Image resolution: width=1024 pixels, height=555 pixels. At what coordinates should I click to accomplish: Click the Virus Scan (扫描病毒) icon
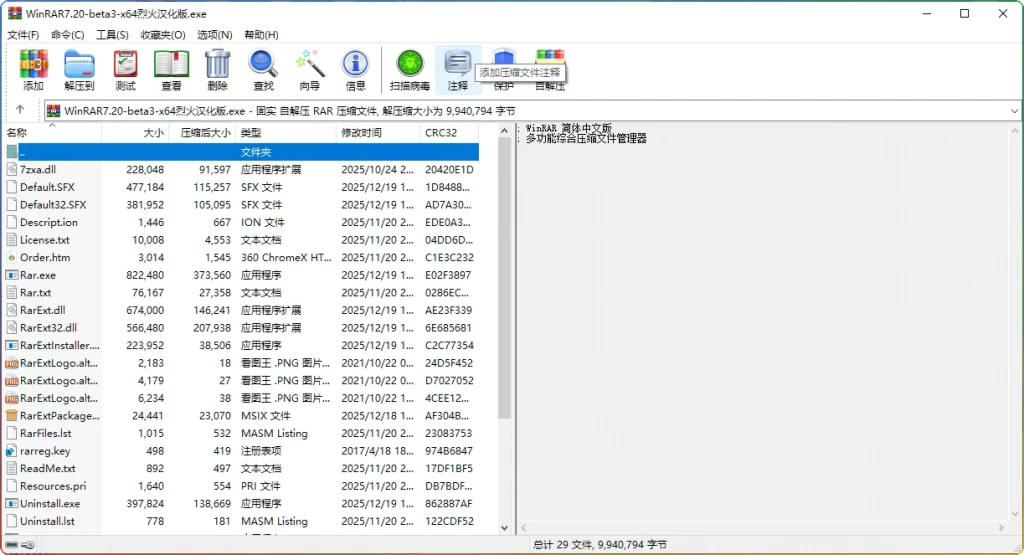point(410,70)
